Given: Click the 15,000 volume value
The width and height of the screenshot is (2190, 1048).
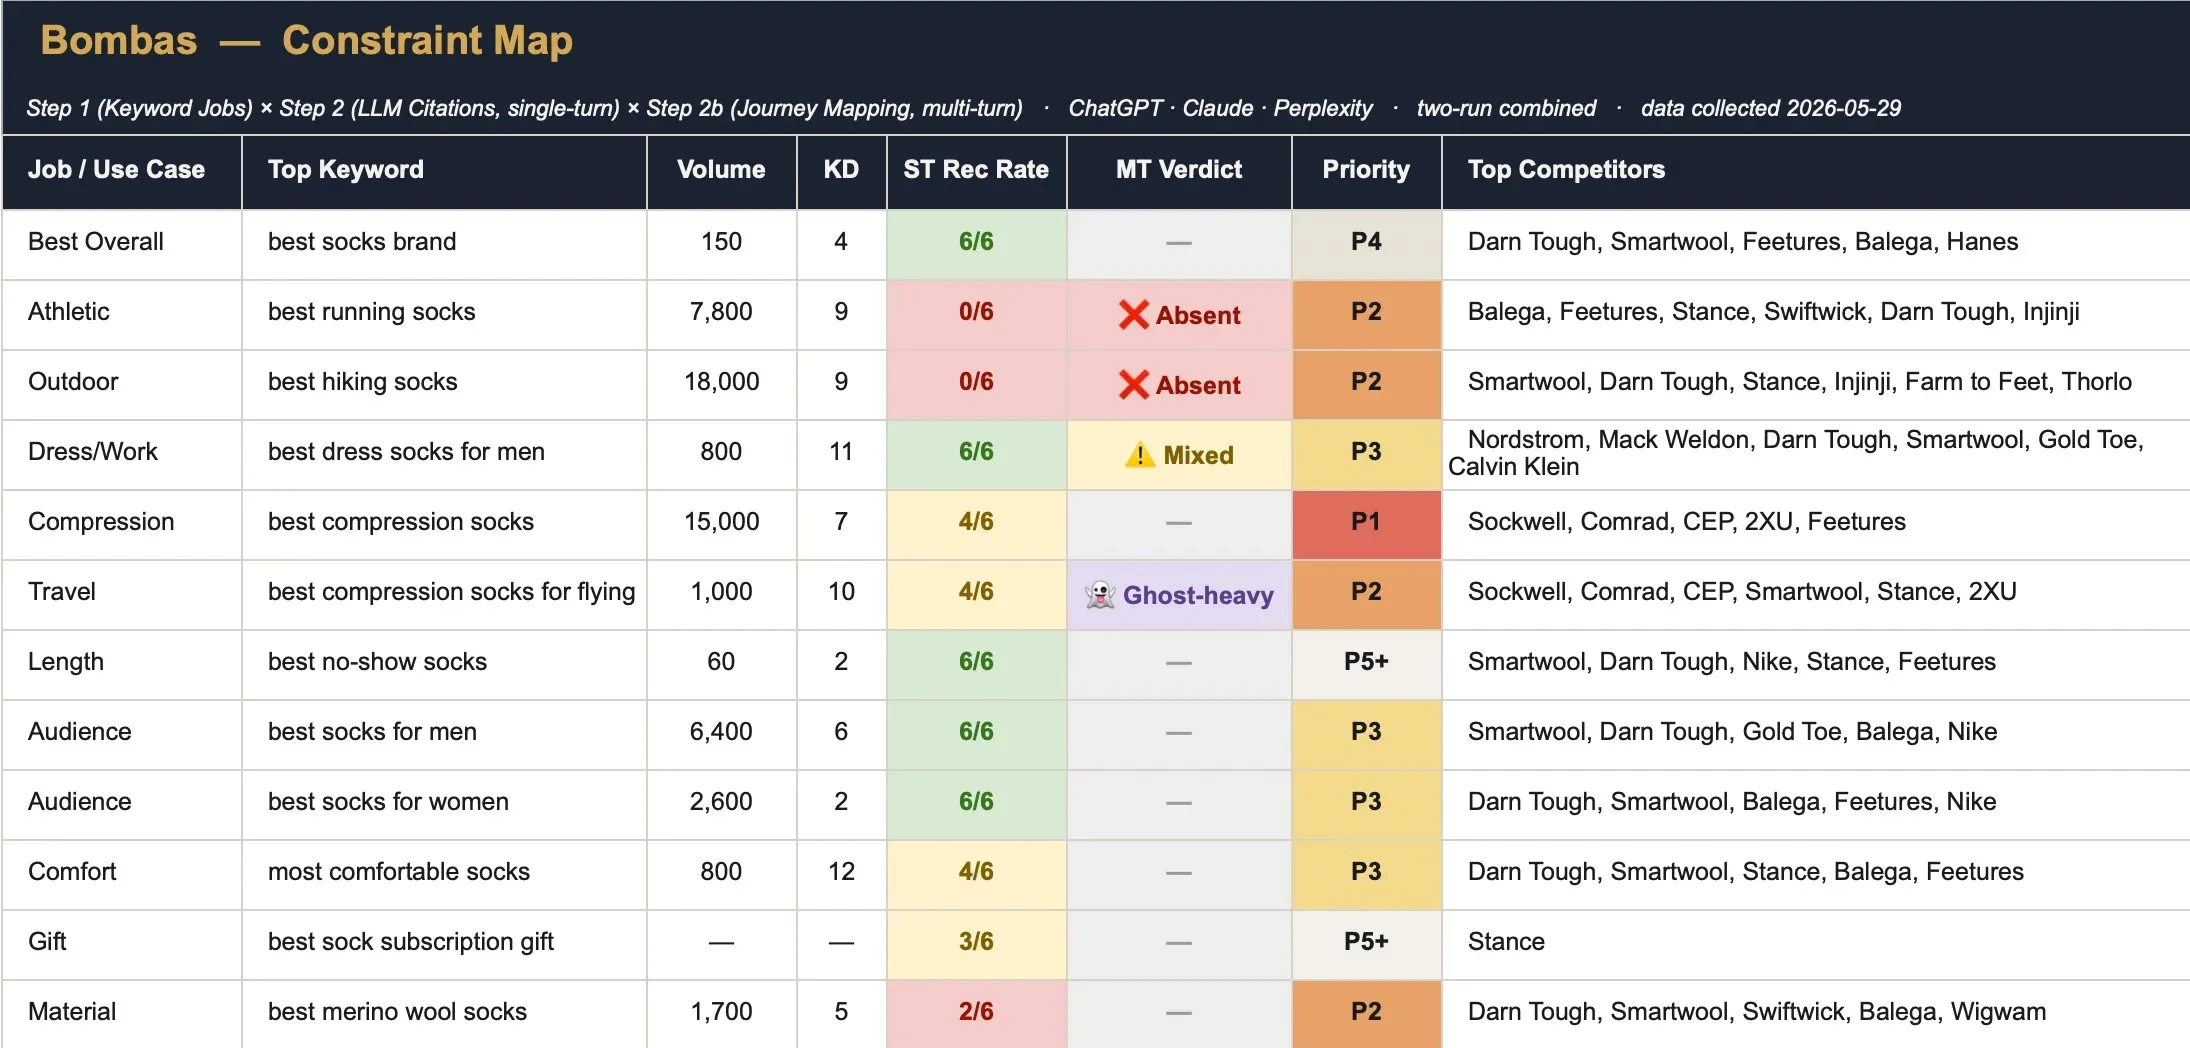Looking at the screenshot, I should coord(721,521).
